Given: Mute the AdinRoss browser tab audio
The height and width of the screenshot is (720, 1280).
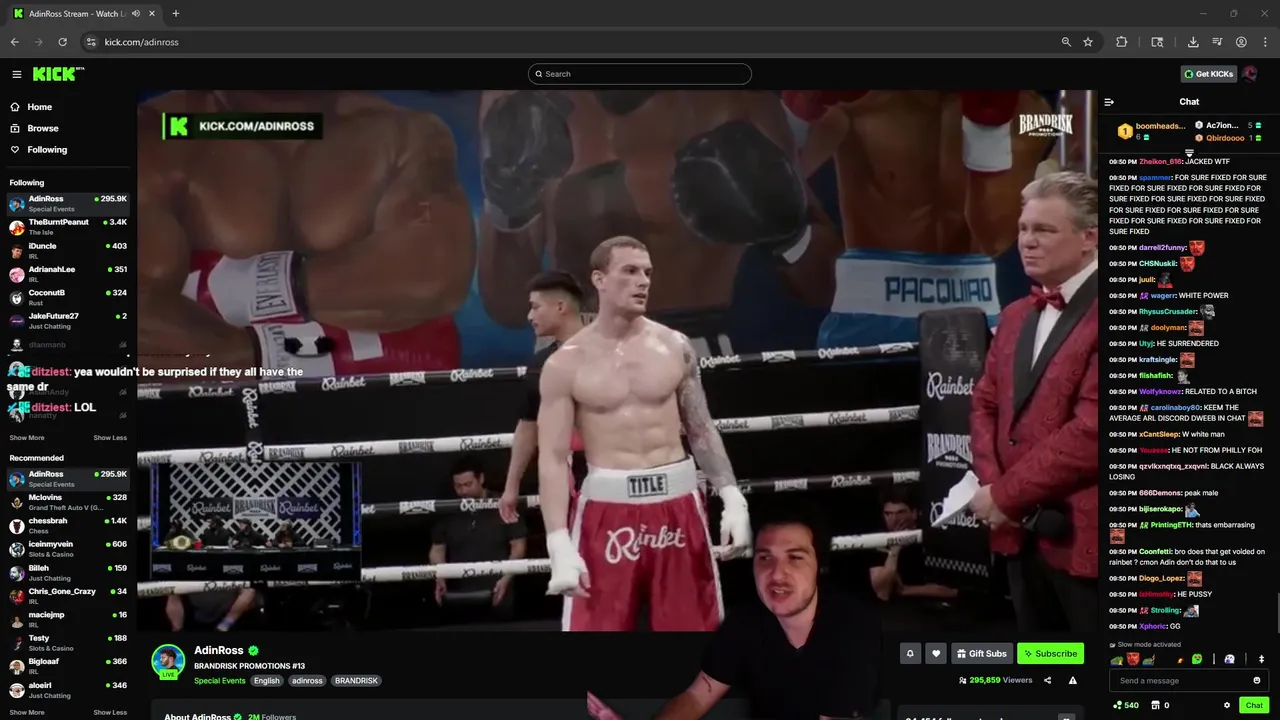Looking at the screenshot, I should point(136,14).
